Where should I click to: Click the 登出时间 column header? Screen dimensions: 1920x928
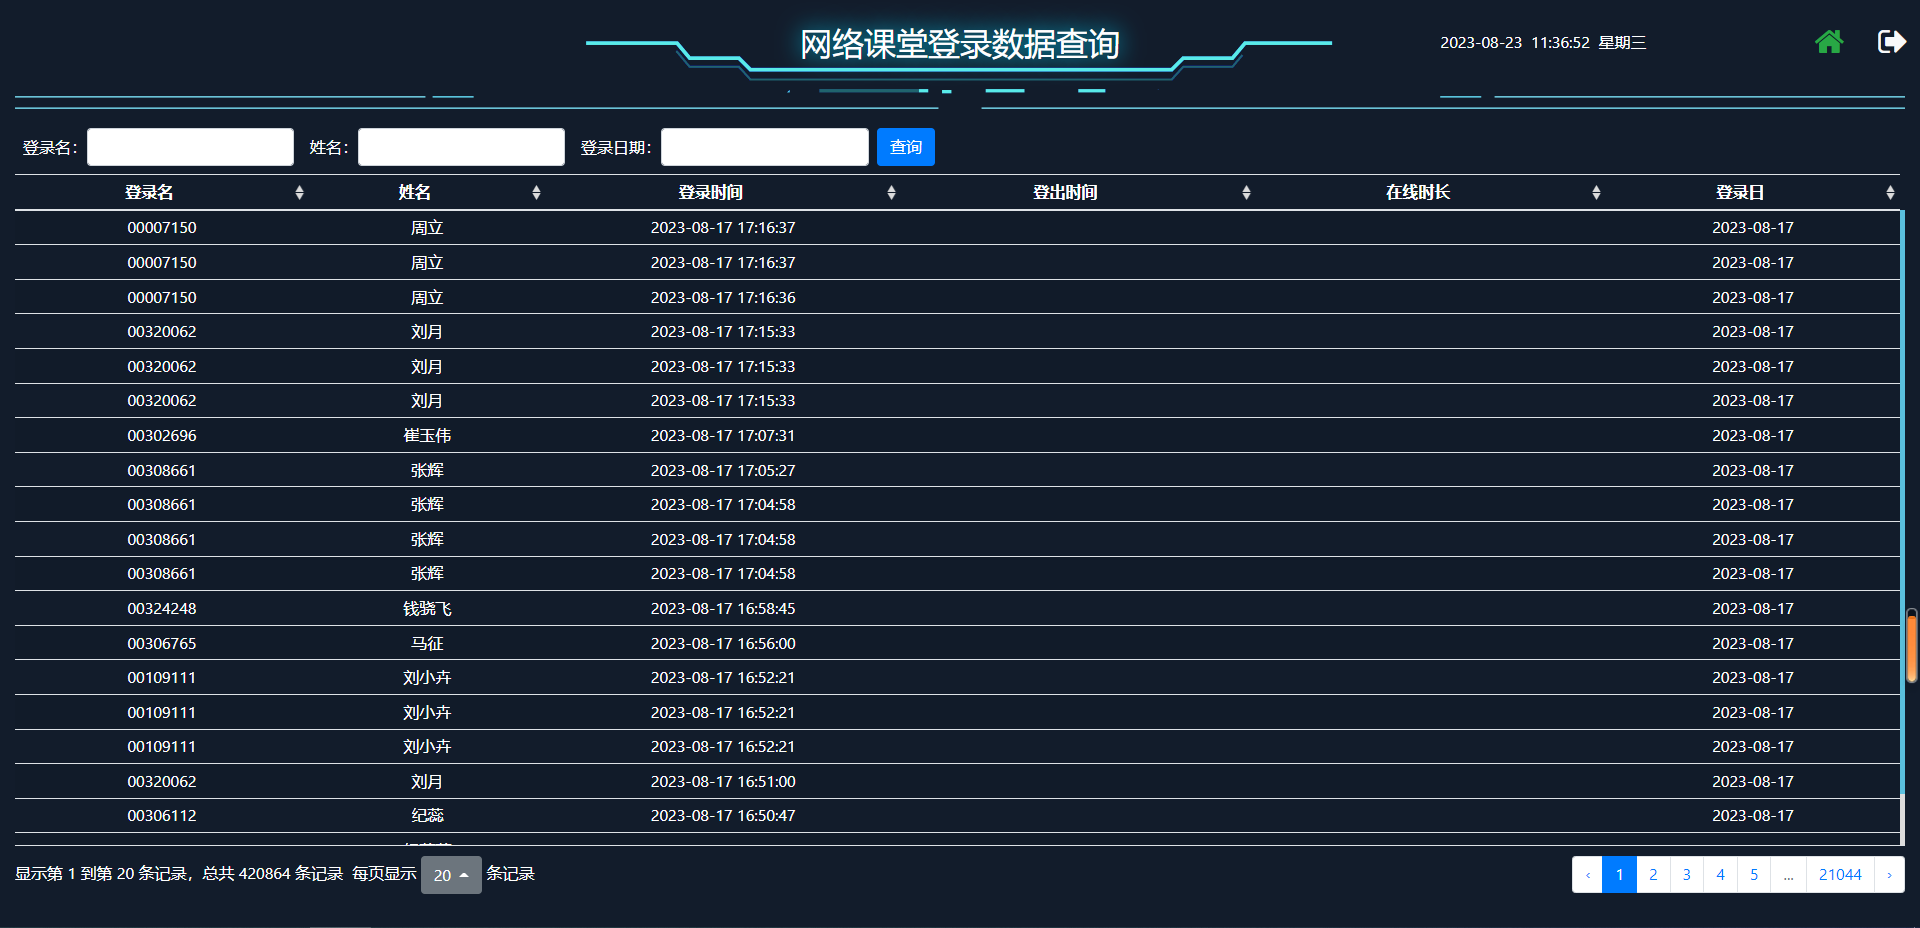1065,193
